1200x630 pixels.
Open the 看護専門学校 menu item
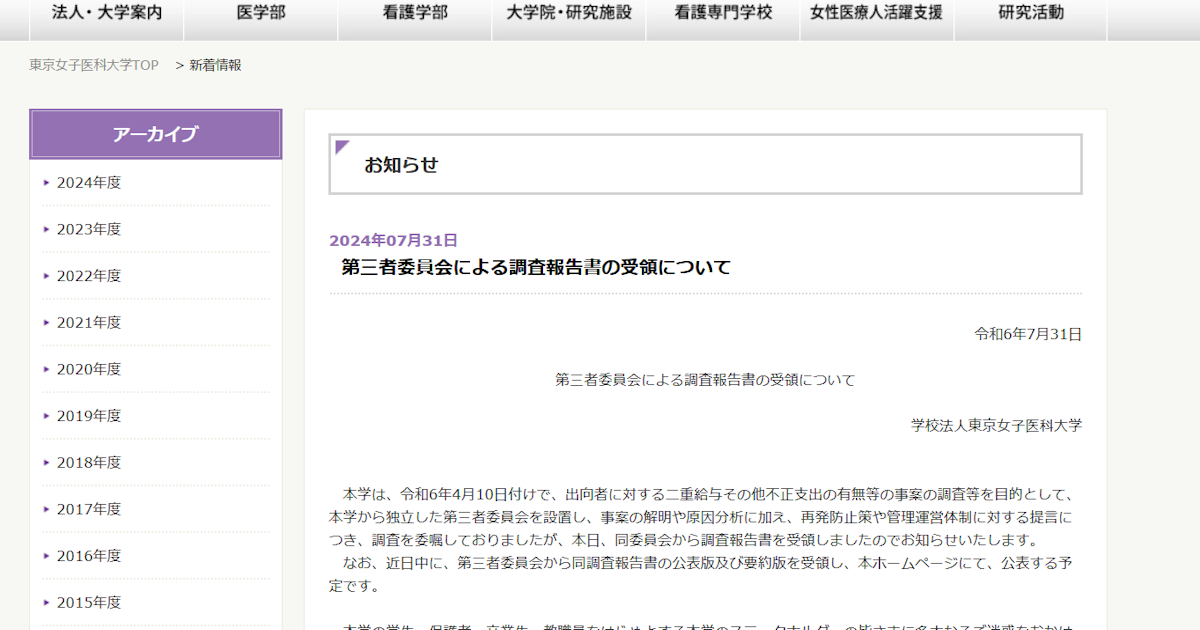[x=723, y=13]
